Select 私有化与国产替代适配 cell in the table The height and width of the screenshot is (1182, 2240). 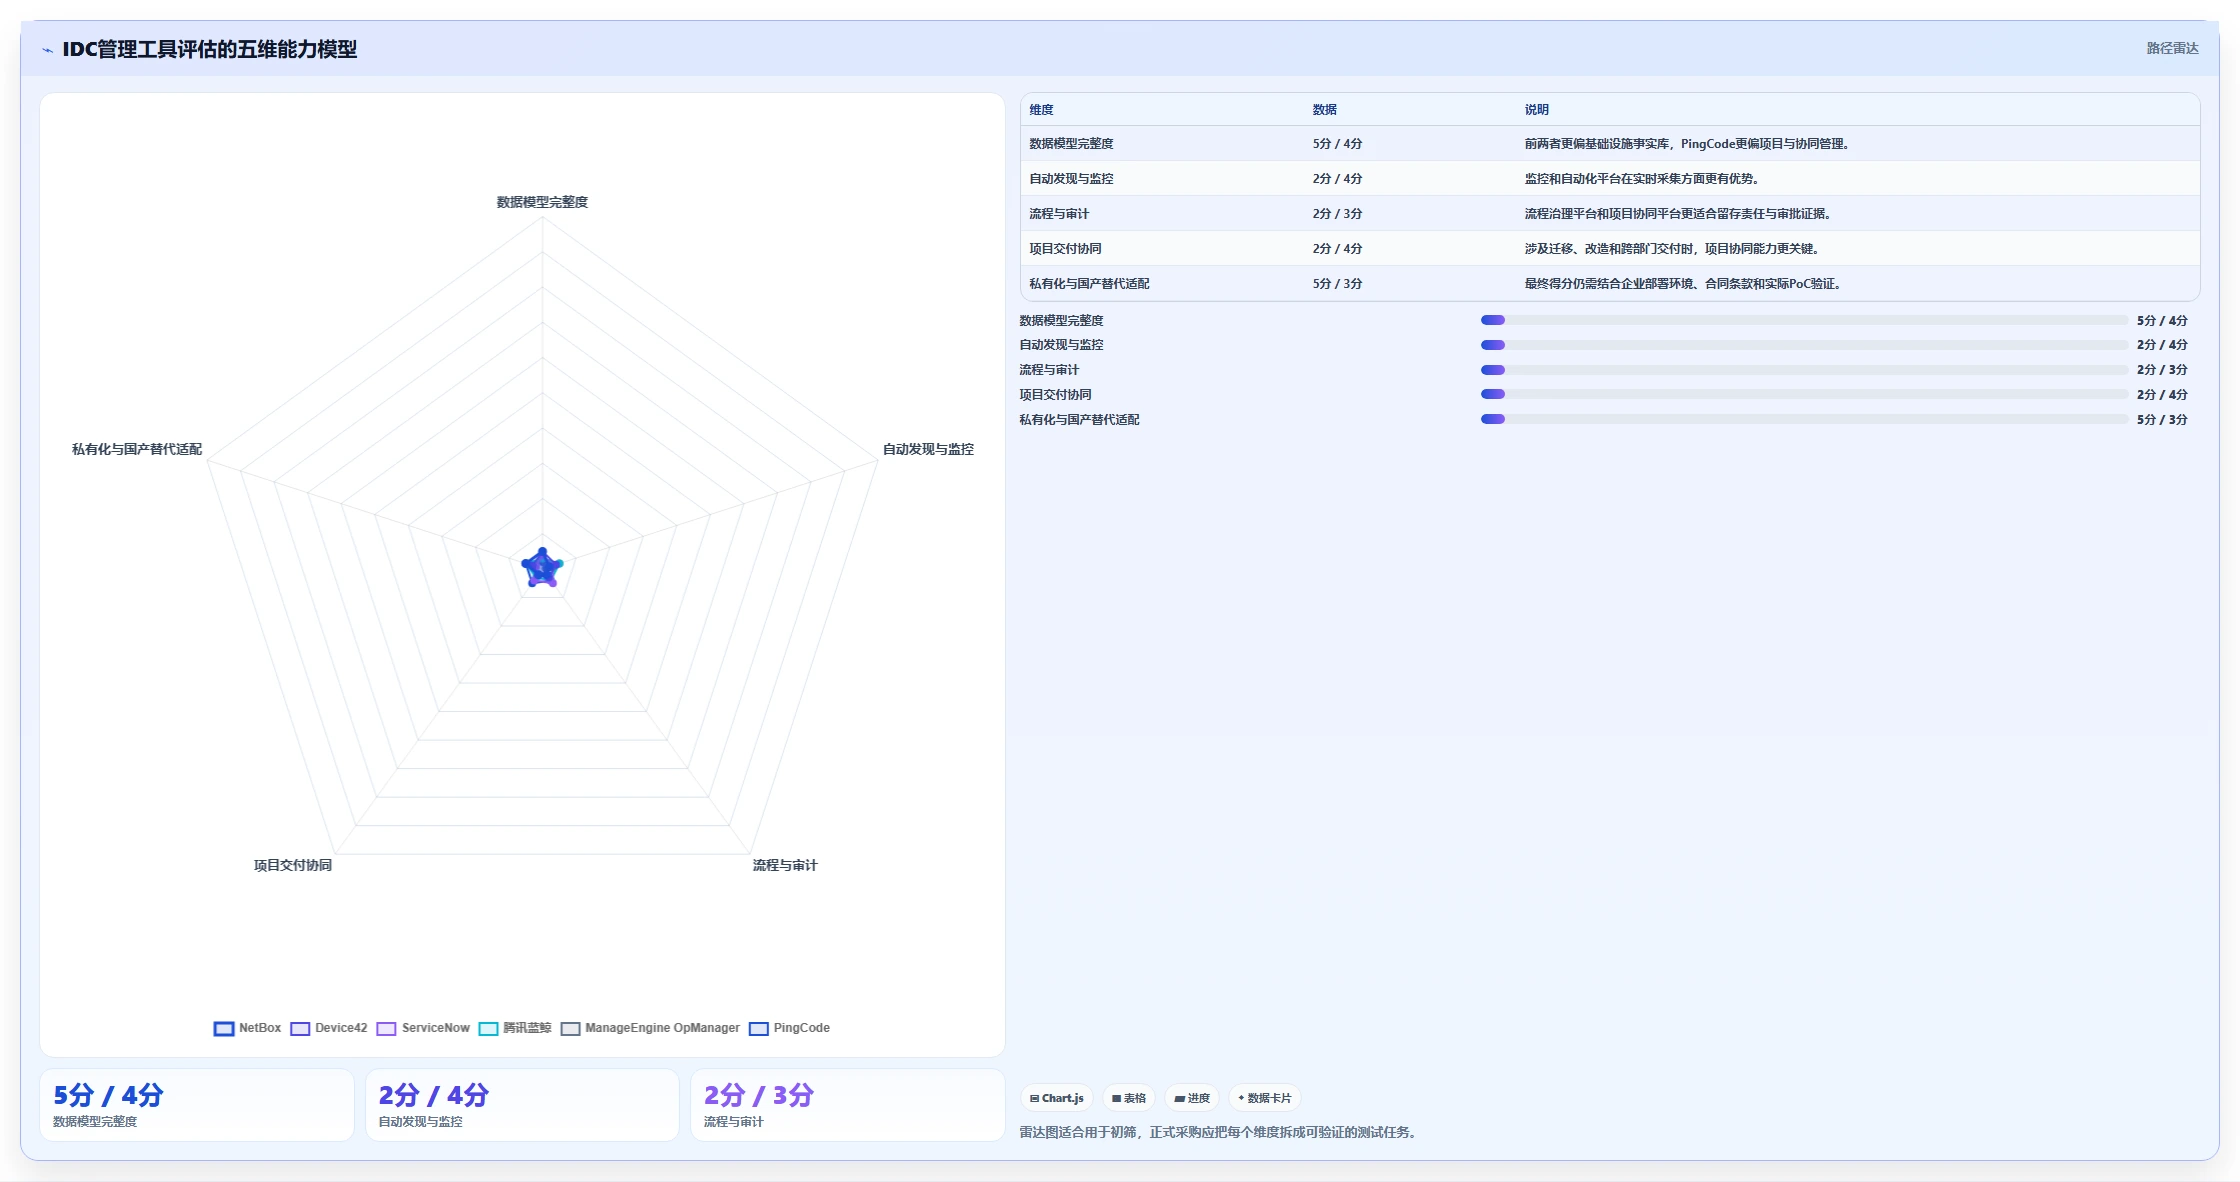[x=1089, y=284]
